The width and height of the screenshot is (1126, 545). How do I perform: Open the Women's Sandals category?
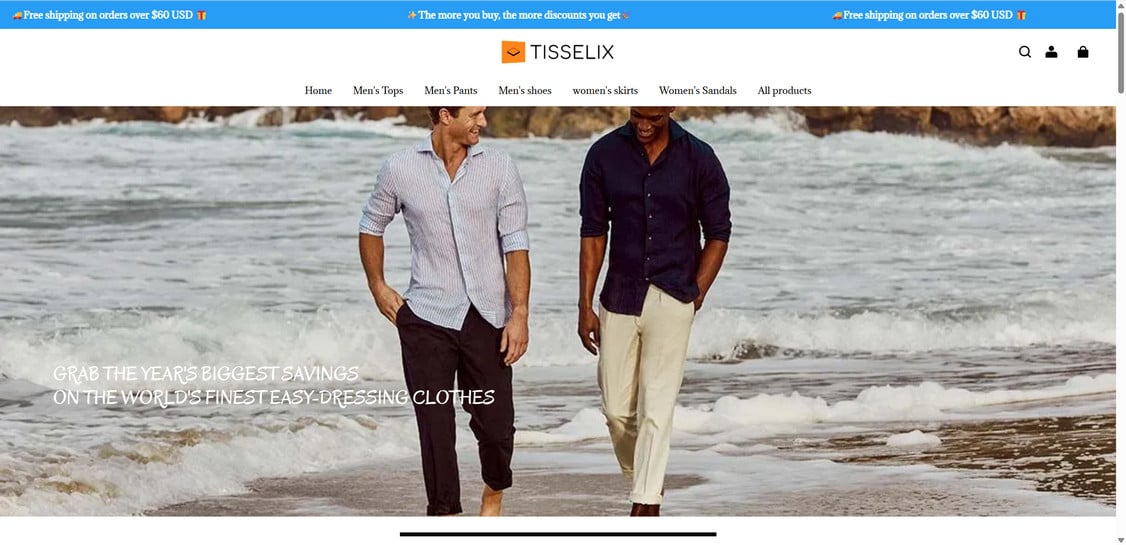click(x=698, y=90)
